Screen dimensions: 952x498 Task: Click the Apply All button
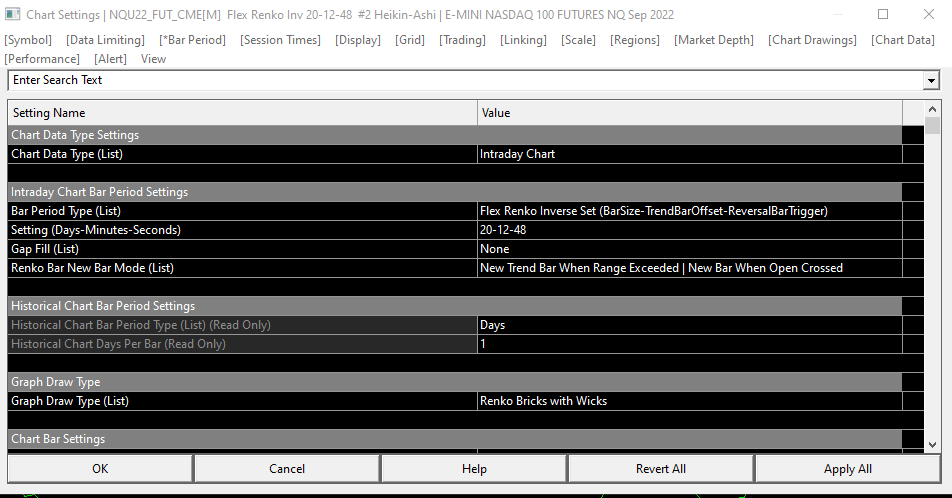pyautogui.click(x=848, y=469)
